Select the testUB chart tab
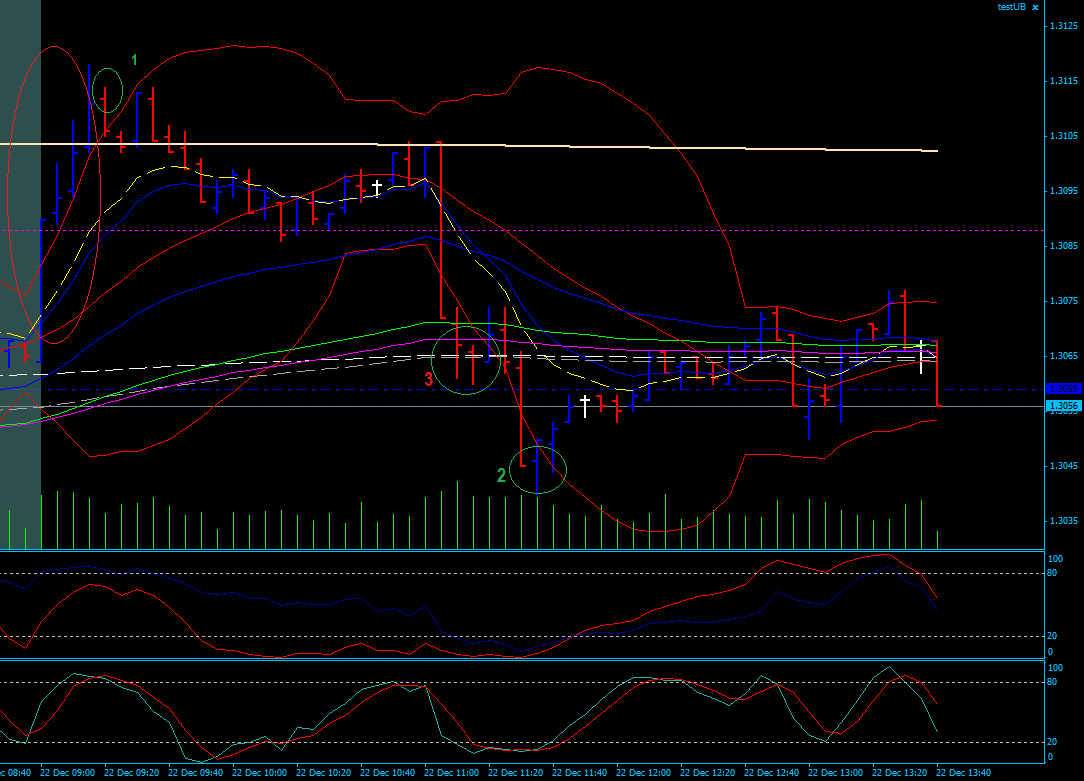 [x=1010, y=7]
